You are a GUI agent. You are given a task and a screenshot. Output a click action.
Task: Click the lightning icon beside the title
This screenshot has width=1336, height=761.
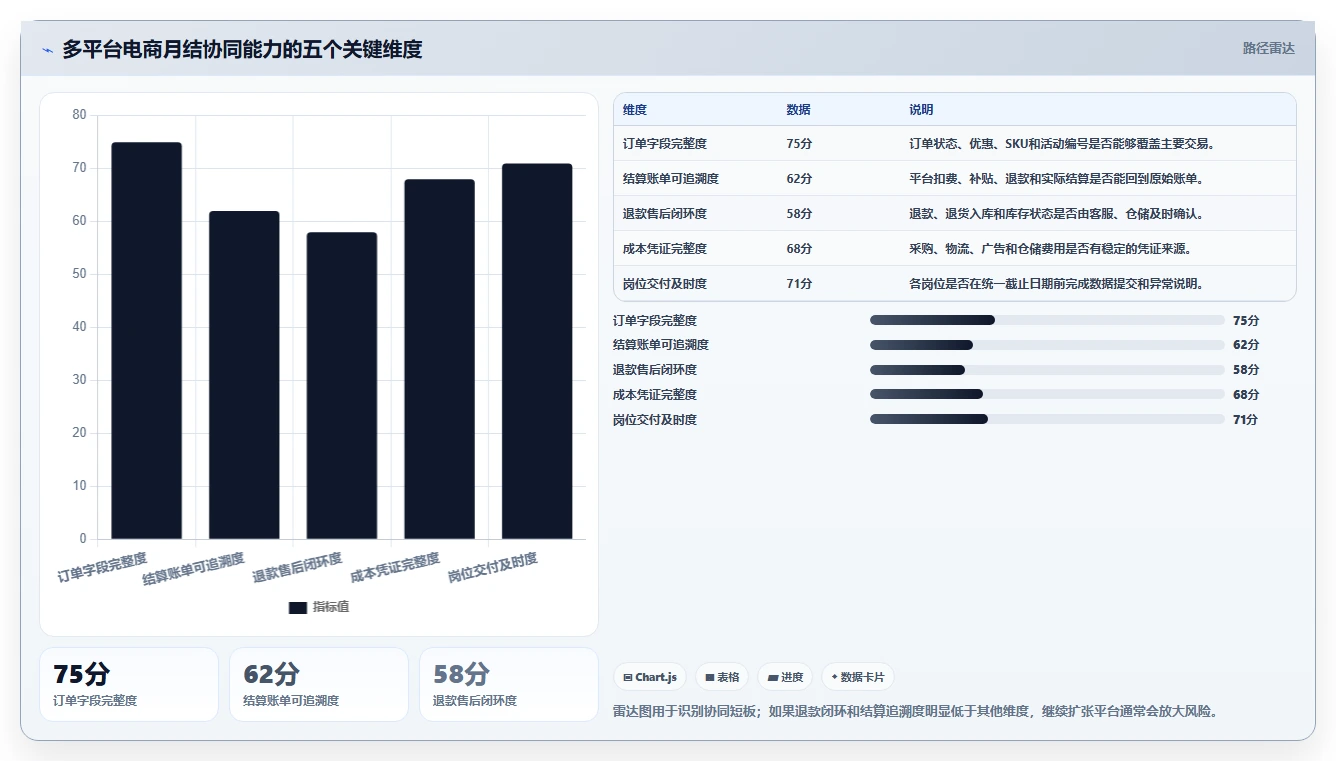pos(48,50)
